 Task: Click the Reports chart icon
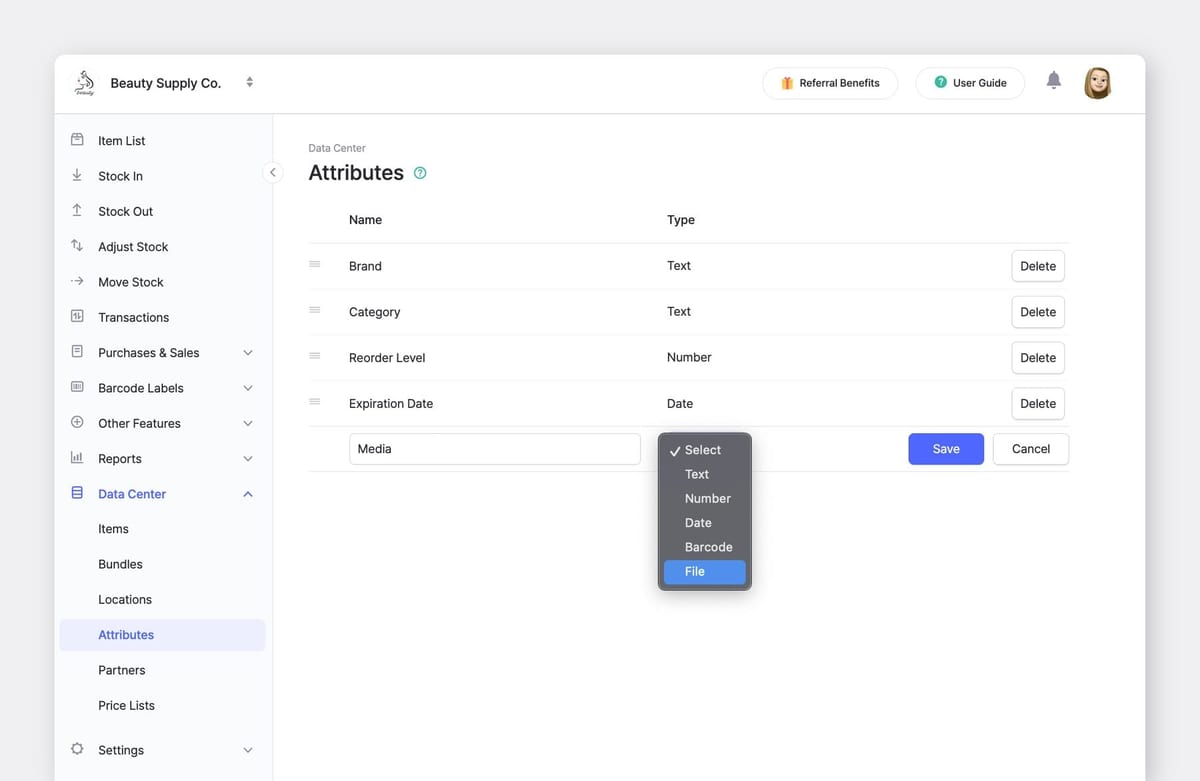pyautogui.click(x=78, y=458)
